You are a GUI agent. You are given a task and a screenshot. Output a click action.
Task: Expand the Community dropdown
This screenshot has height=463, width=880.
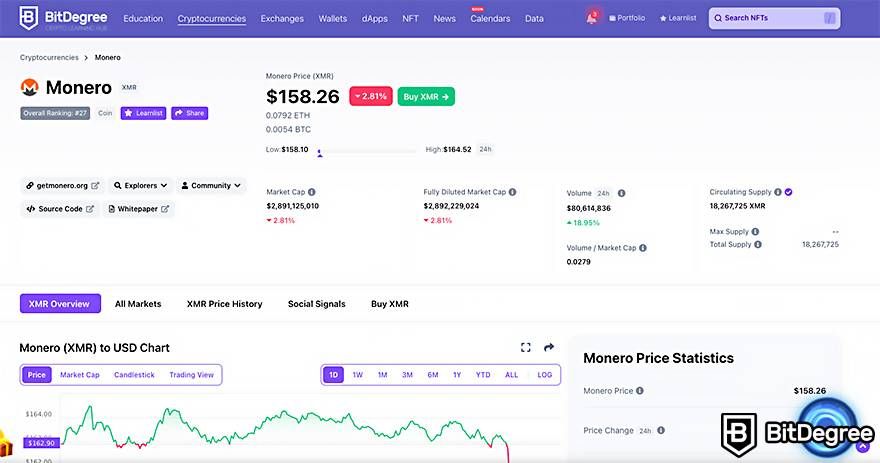(x=211, y=186)
